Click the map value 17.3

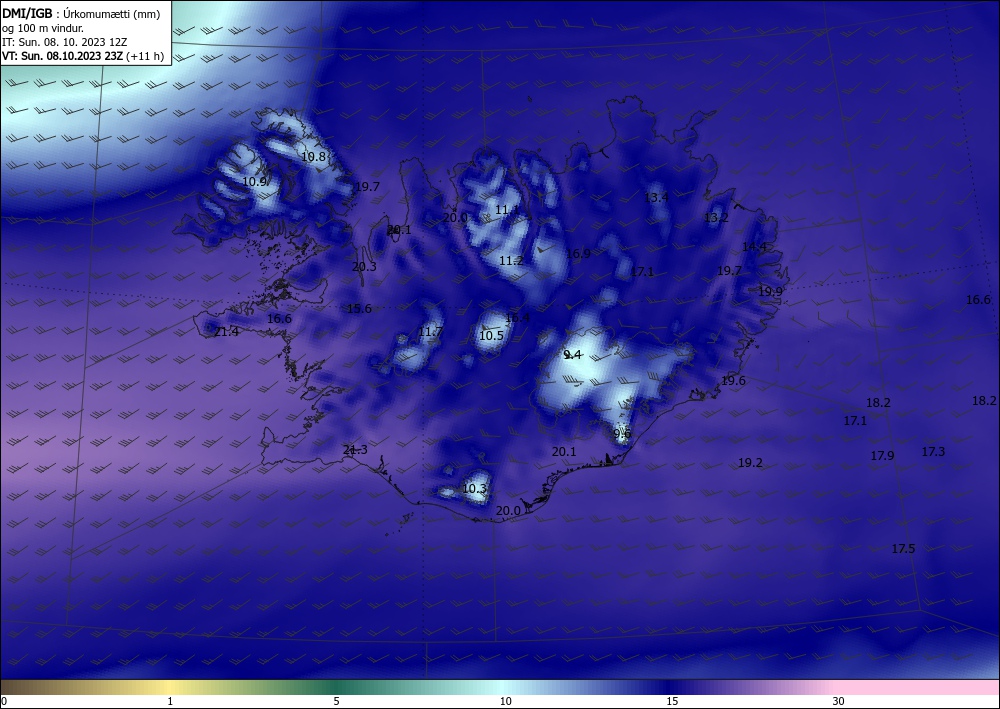click(x=933, y=451)
